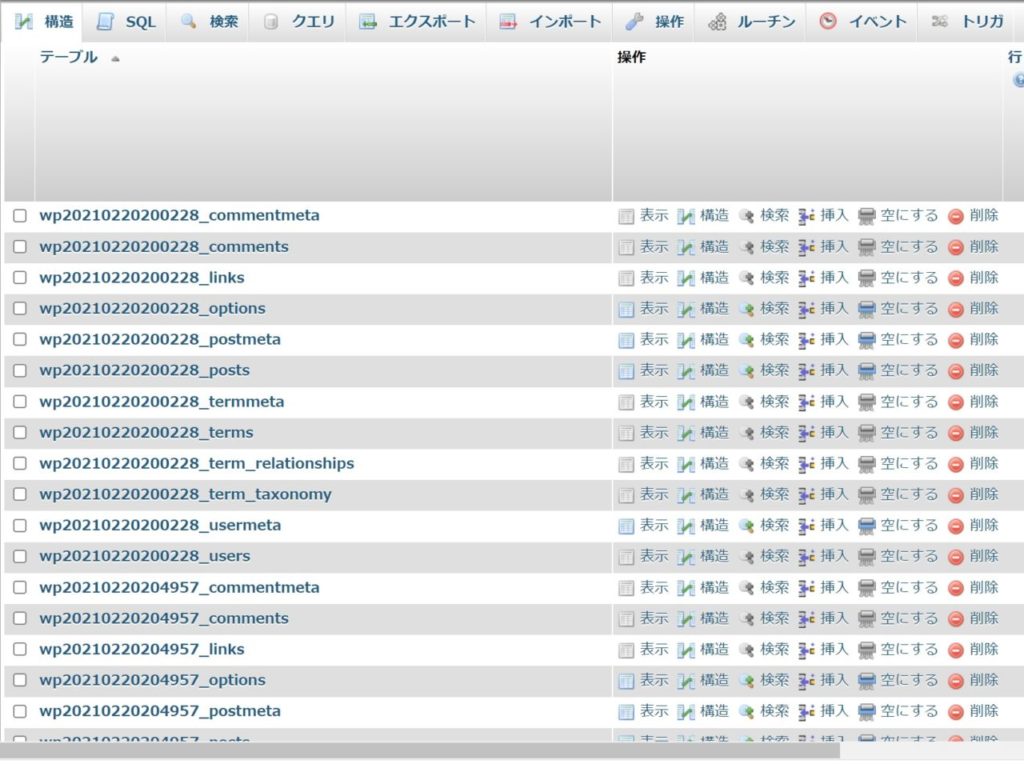Click insert icon for wp20210220204957_options
Screen dimensions: 1024x764
(x=807, y=680)
